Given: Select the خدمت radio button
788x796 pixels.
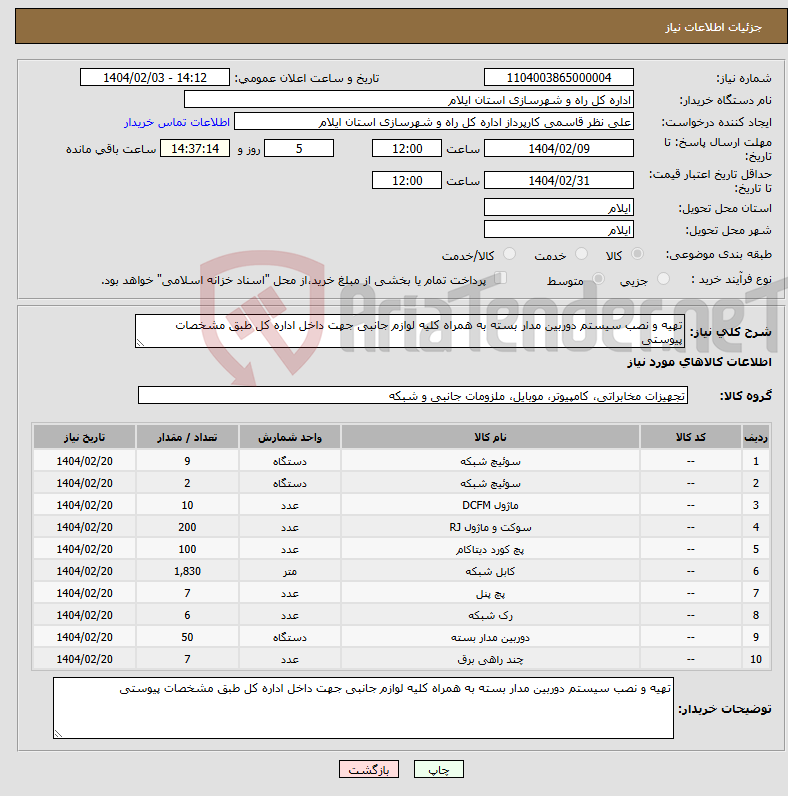Looking at the screenshot, I should point(581,254).
